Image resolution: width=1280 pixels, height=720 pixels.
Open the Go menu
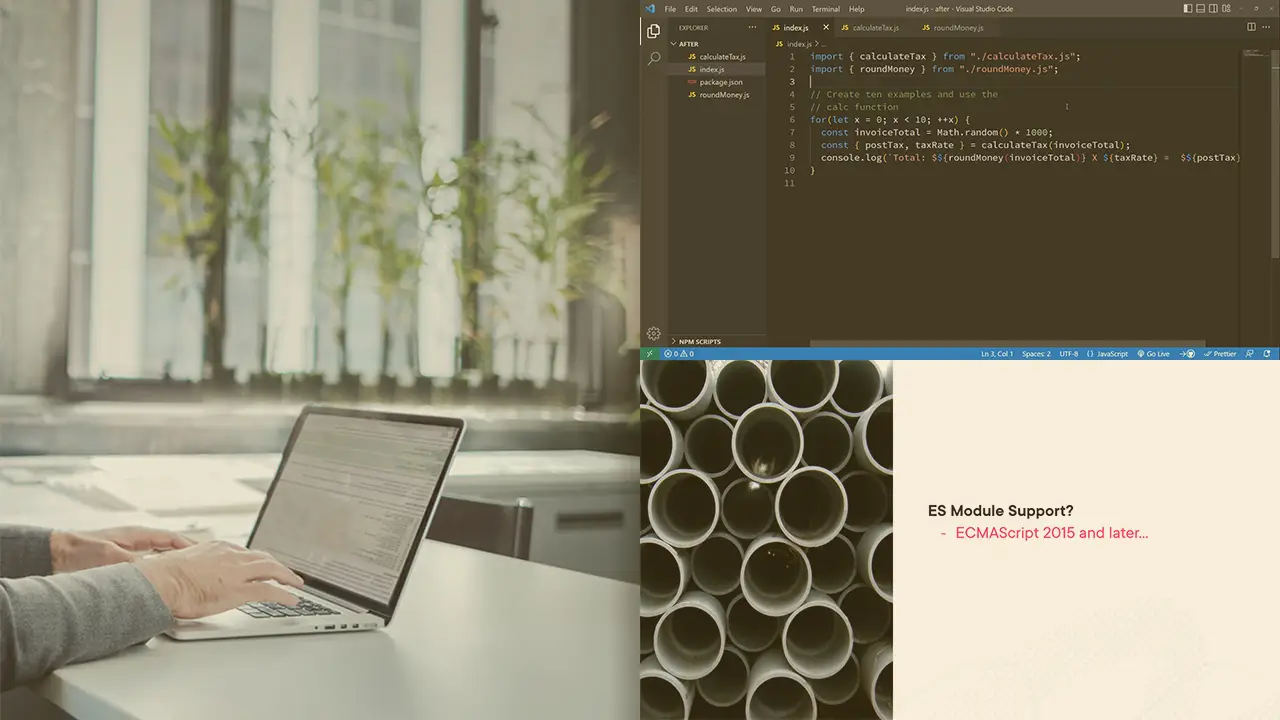[776, 9]
